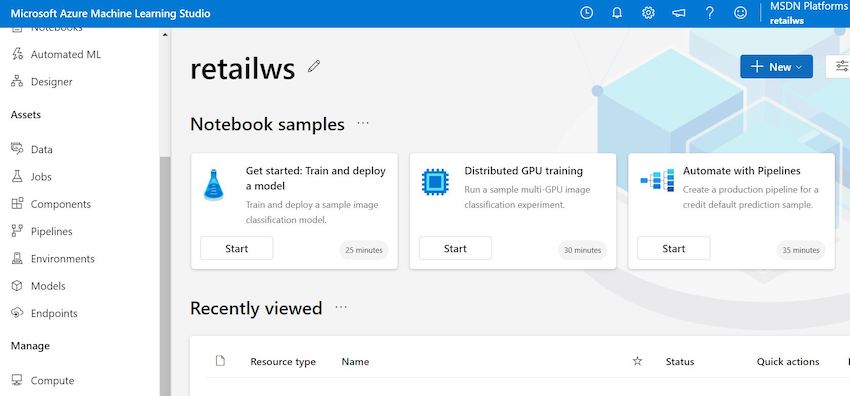Sort by Resource type column

pyautogui.click(x=283, y=361)
